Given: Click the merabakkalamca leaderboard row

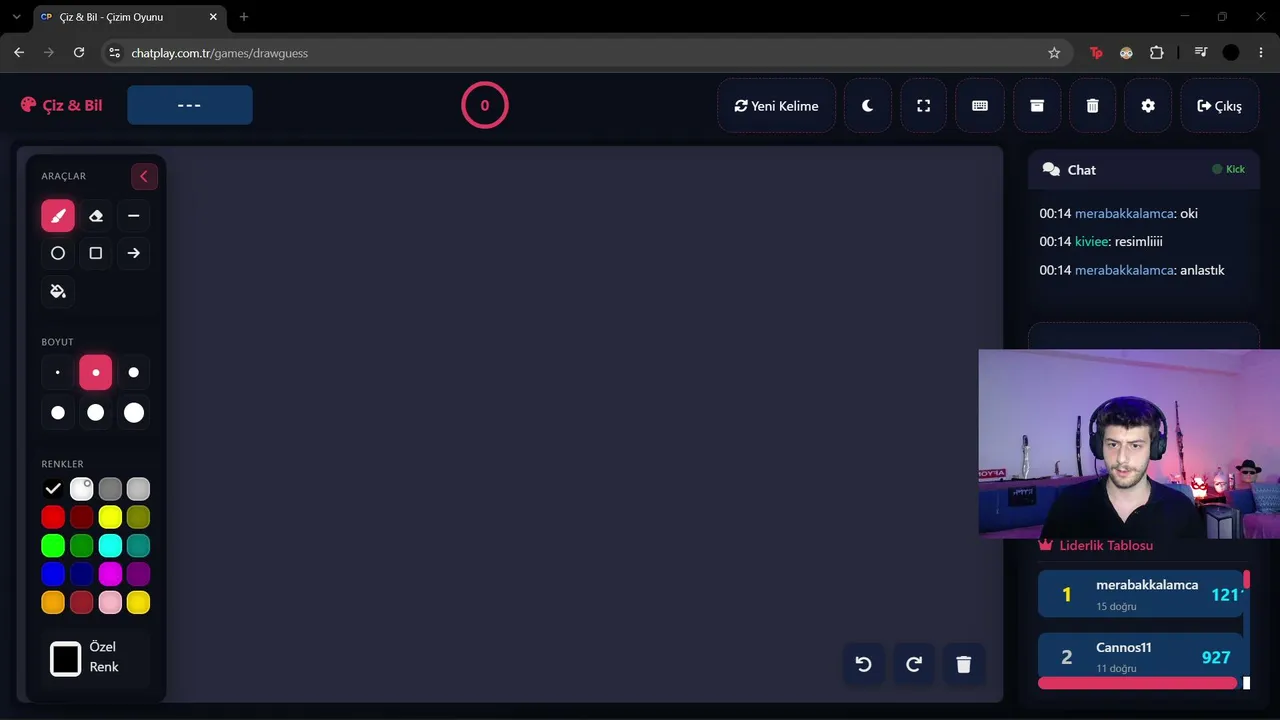Looking at the screenshot, I should tap(1141, 594).
